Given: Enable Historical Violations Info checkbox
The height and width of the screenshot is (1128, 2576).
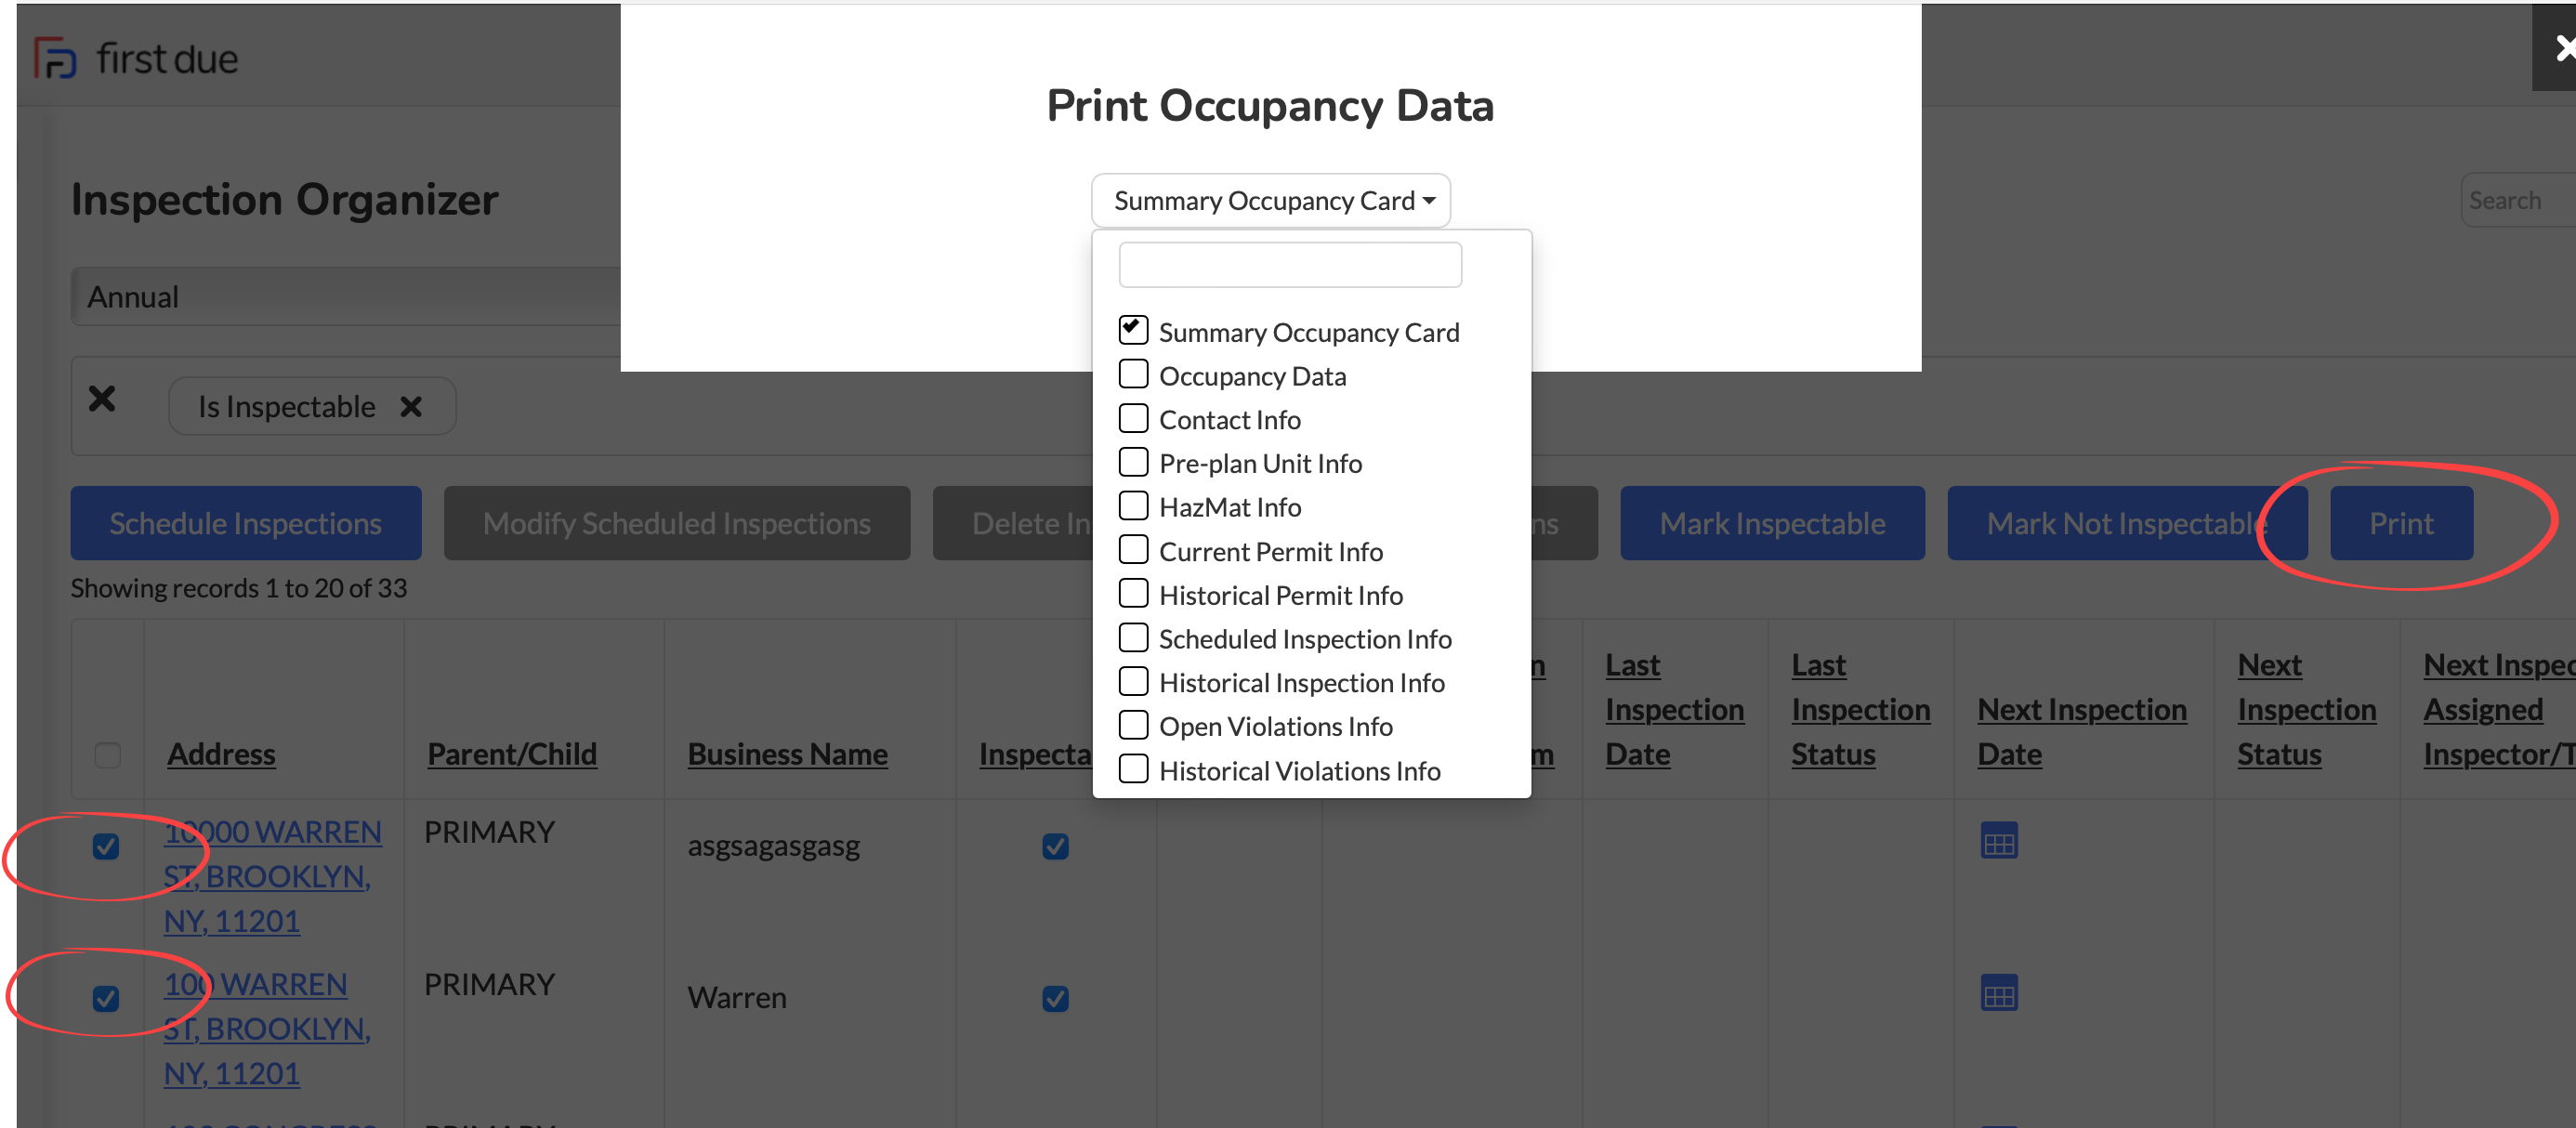Looking at the screenshot, I should coord(1133,769).
